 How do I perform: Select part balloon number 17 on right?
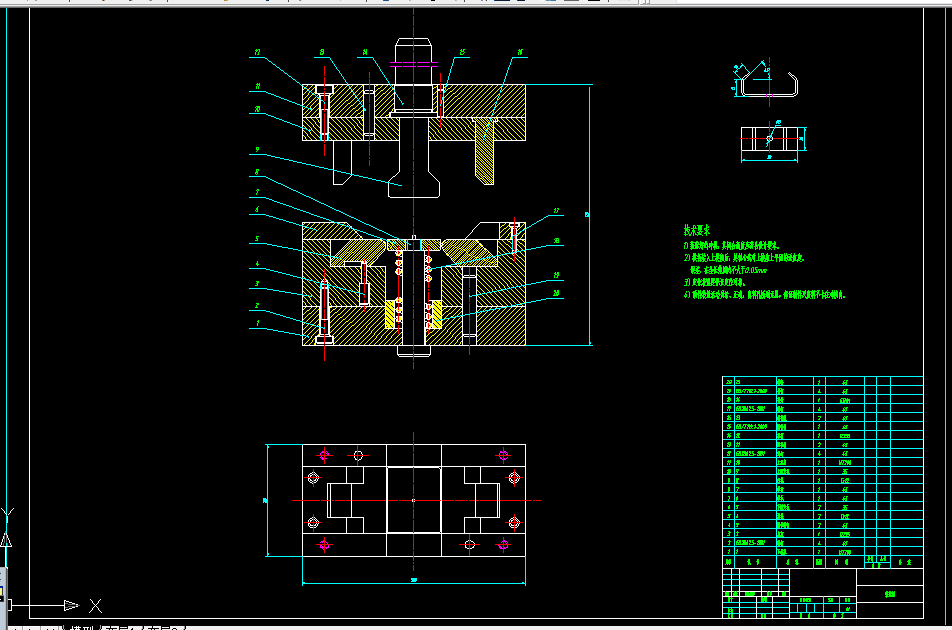556,211
